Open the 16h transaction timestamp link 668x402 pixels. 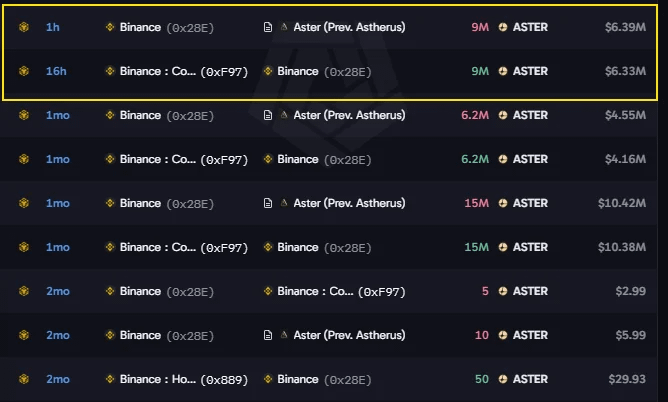tap(56, 71)
